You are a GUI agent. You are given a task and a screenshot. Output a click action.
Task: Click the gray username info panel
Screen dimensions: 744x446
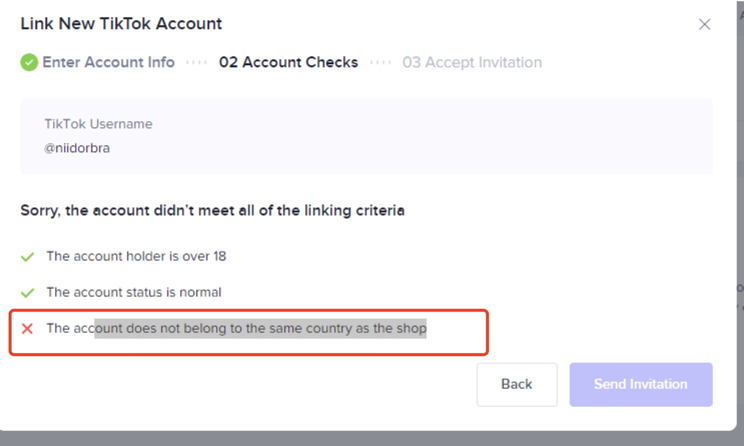coord(366,136)
